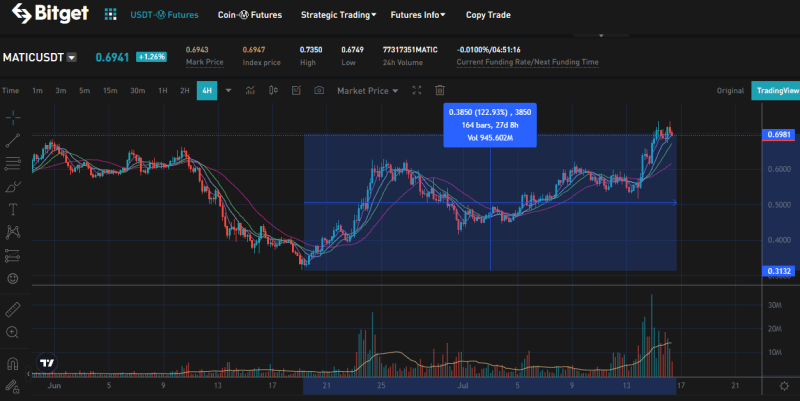The height and width of the screenshot is (401, 800).
Task: Click the 0.7350 High value
Action: pos(311,49)
